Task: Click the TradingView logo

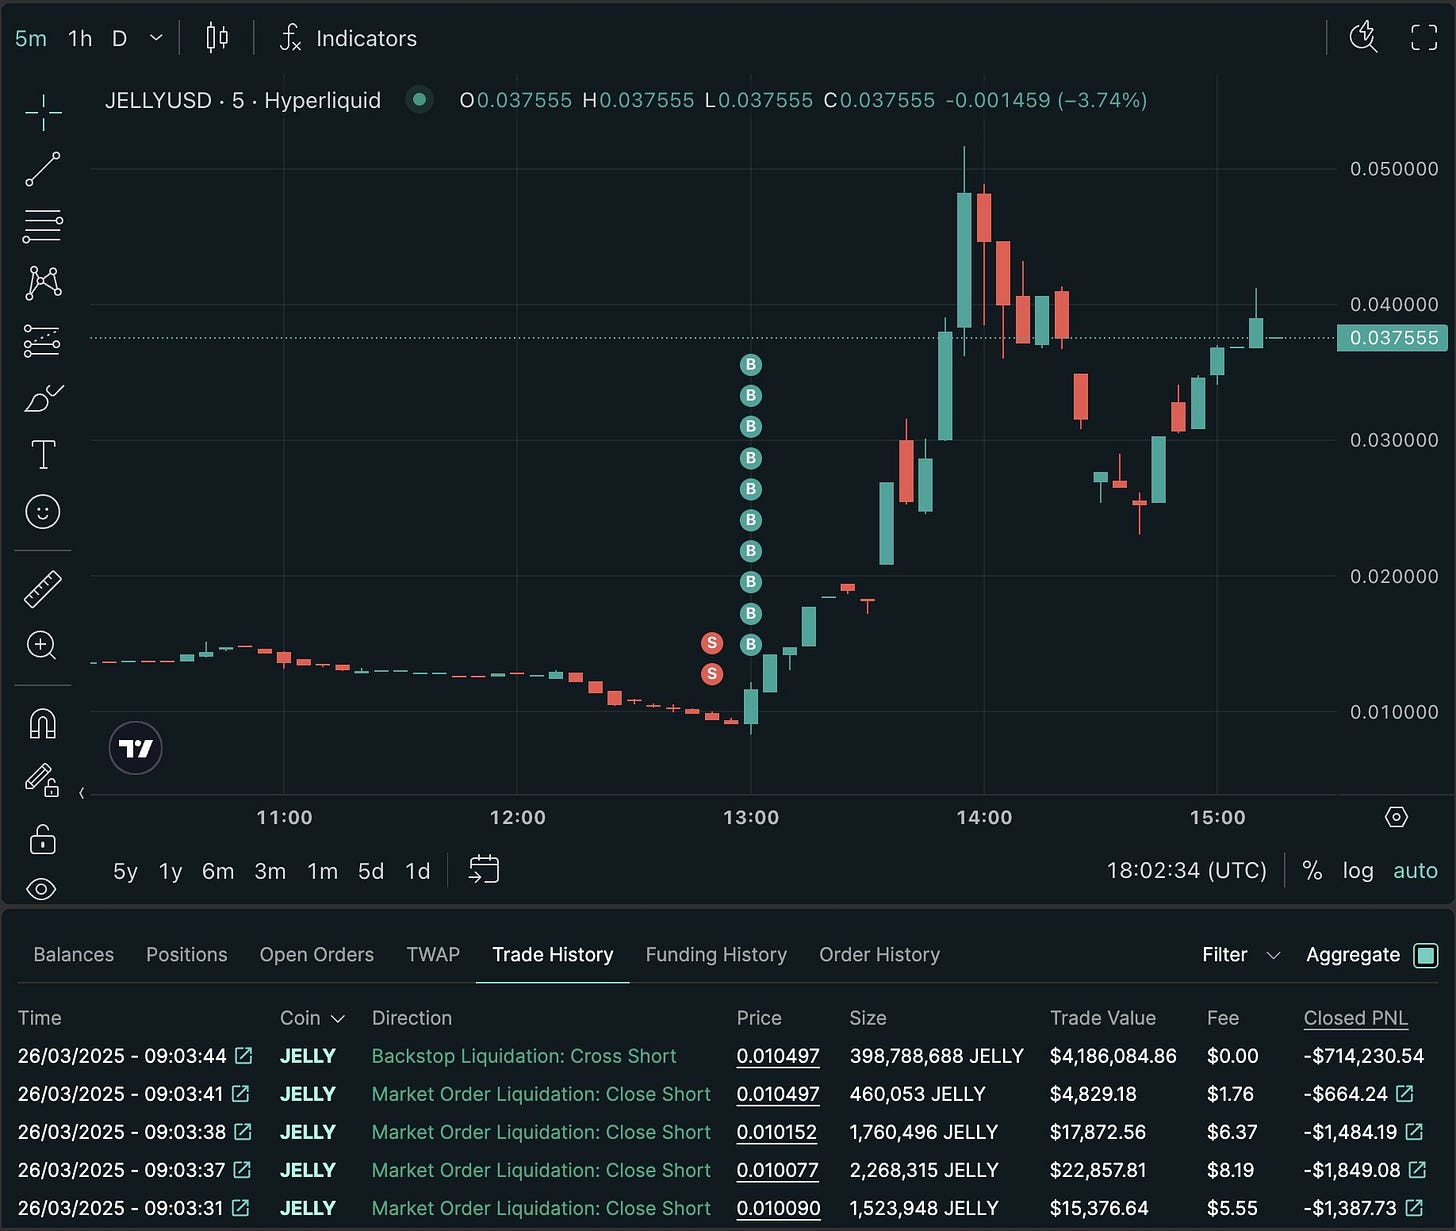Action: (135, 748)
